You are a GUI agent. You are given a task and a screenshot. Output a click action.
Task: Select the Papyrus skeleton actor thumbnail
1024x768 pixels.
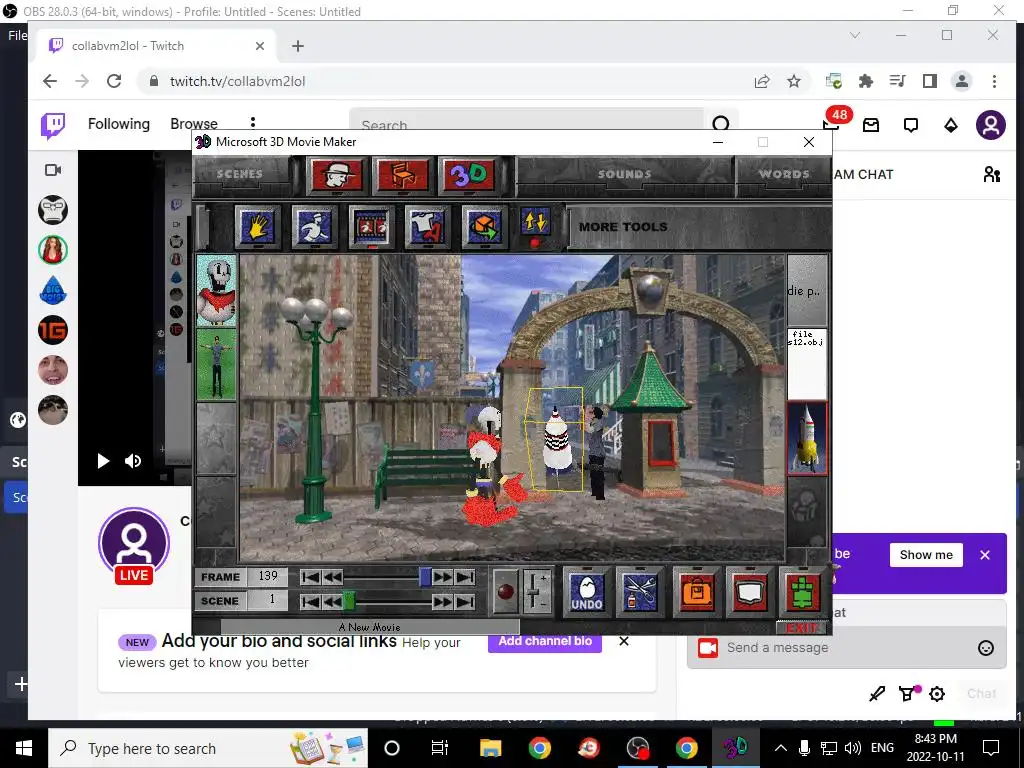[216, 290]
